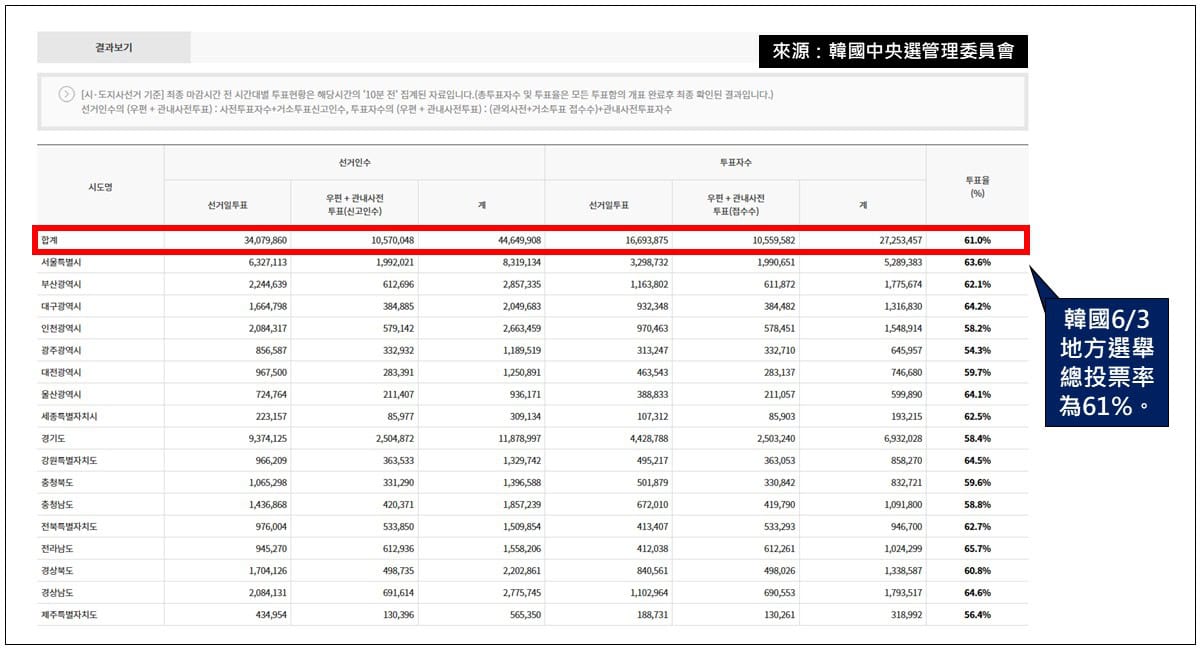
Task: Click the Sejong cell 223,157
Action: [271, 417]
